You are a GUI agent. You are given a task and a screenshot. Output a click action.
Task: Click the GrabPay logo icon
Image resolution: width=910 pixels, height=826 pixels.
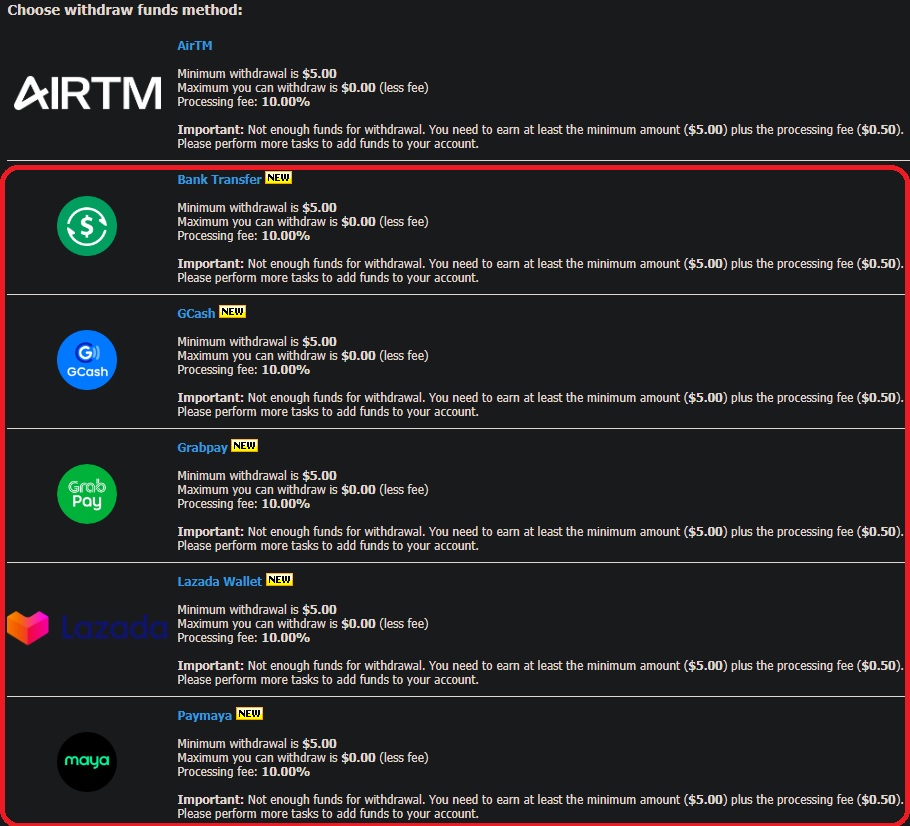87,494
